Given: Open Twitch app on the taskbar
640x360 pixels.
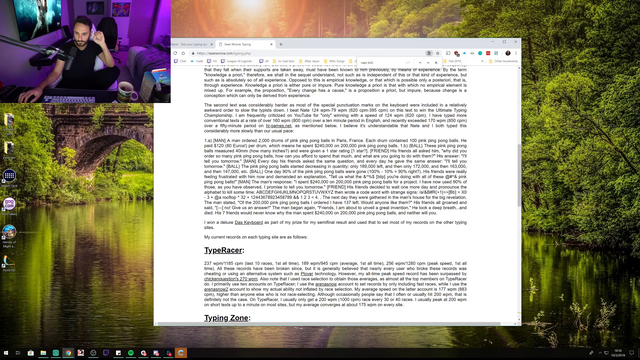Looking at the screenshot, I should point(106,353).
